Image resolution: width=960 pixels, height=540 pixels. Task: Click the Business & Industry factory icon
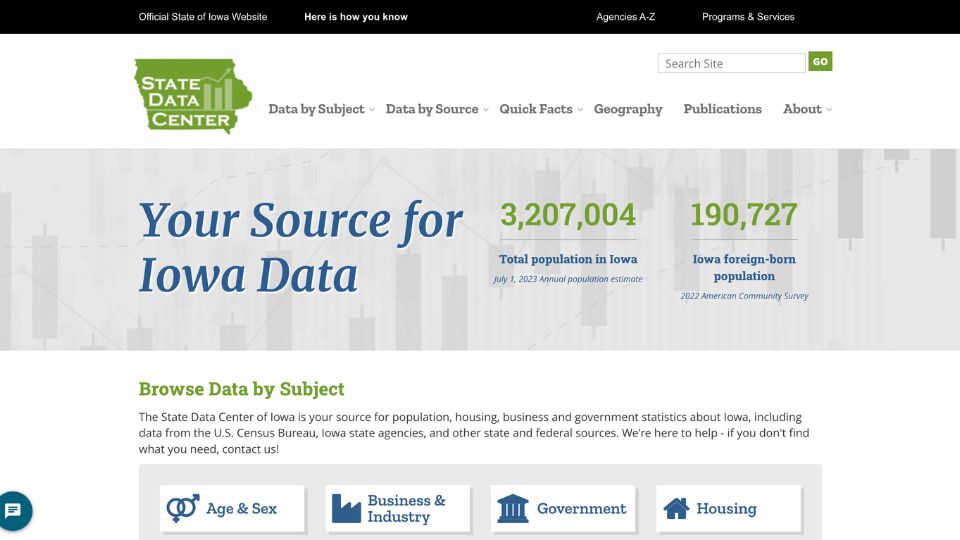click(346, 509)
